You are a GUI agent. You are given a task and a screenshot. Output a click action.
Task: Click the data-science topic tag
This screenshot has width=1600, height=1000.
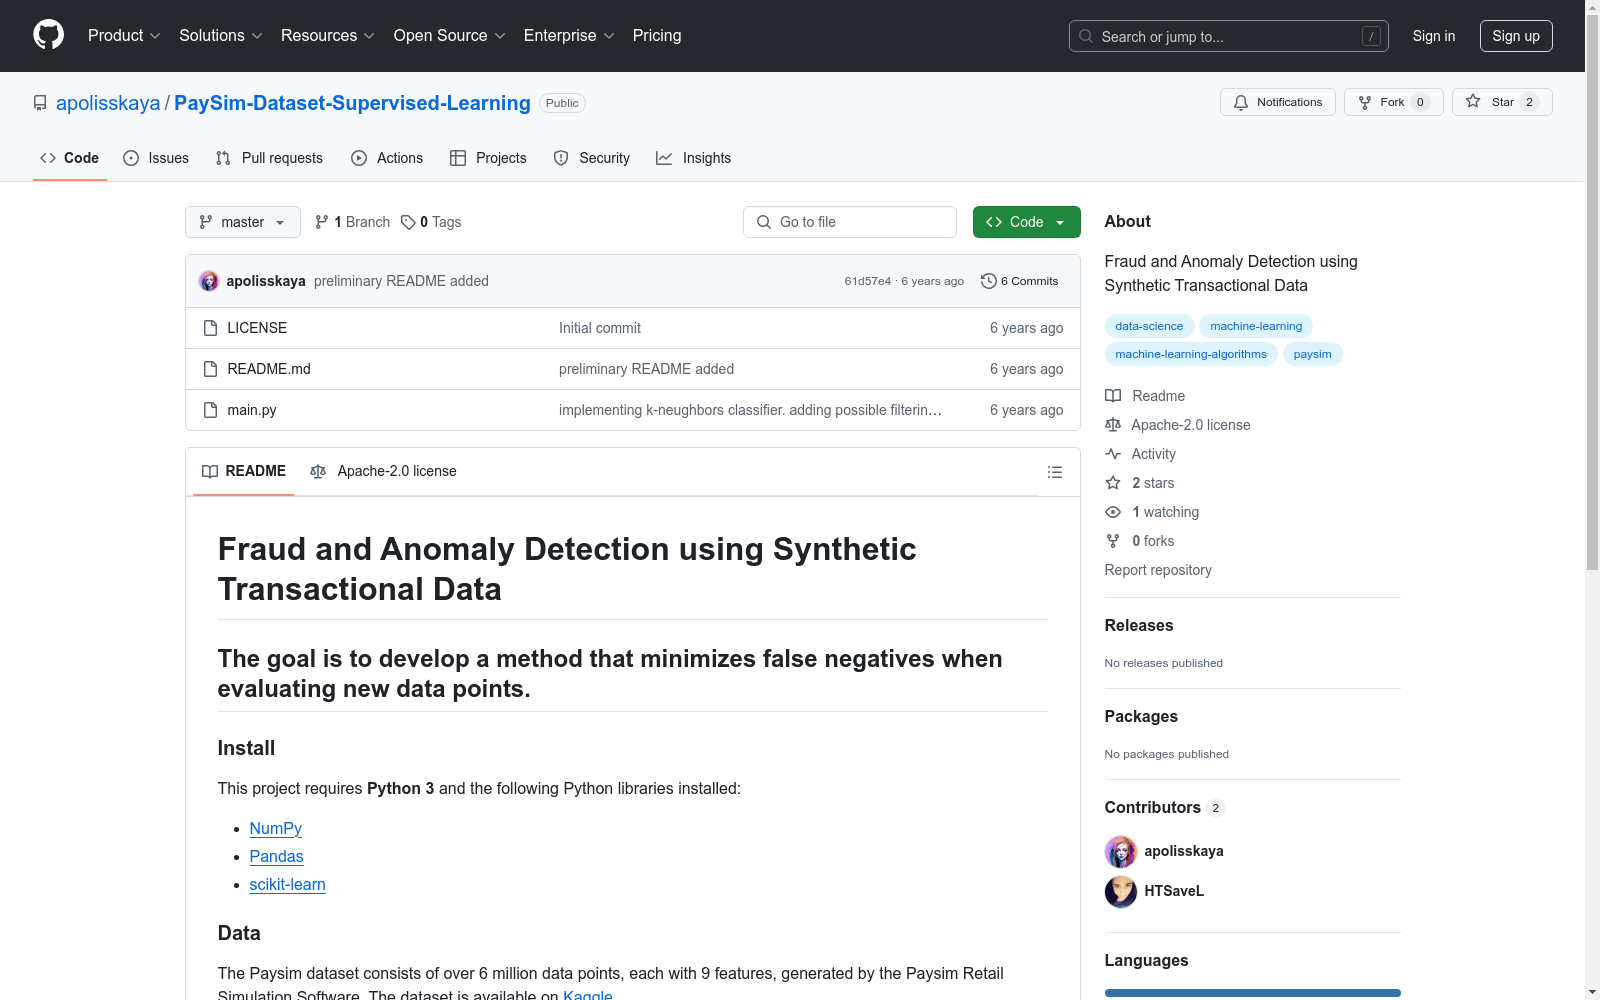[1149, 326]
